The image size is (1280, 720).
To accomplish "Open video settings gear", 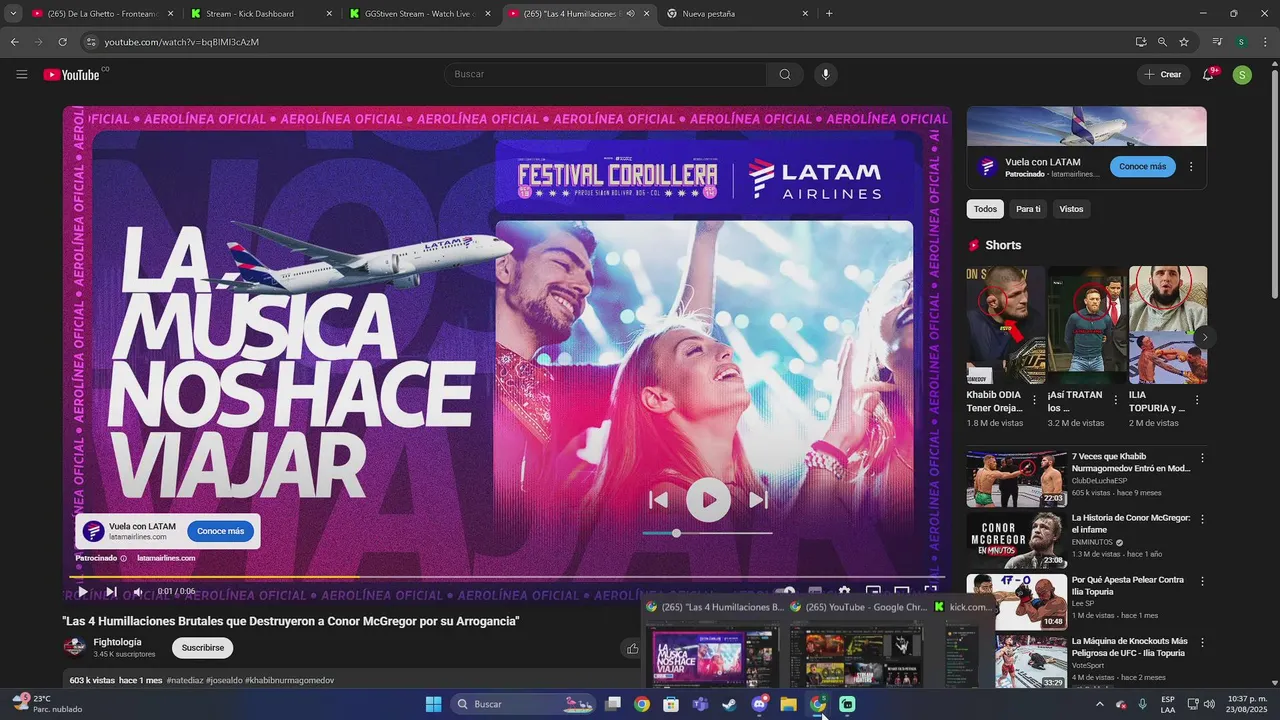I will coord(844,592).
